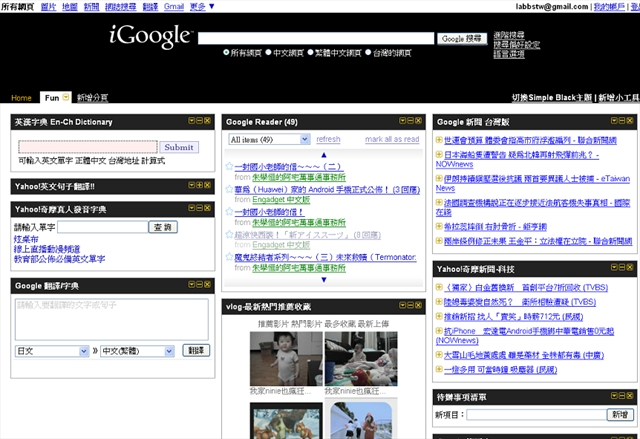Delete the Google 新聞 台灣版 gadget

(630, 120)
